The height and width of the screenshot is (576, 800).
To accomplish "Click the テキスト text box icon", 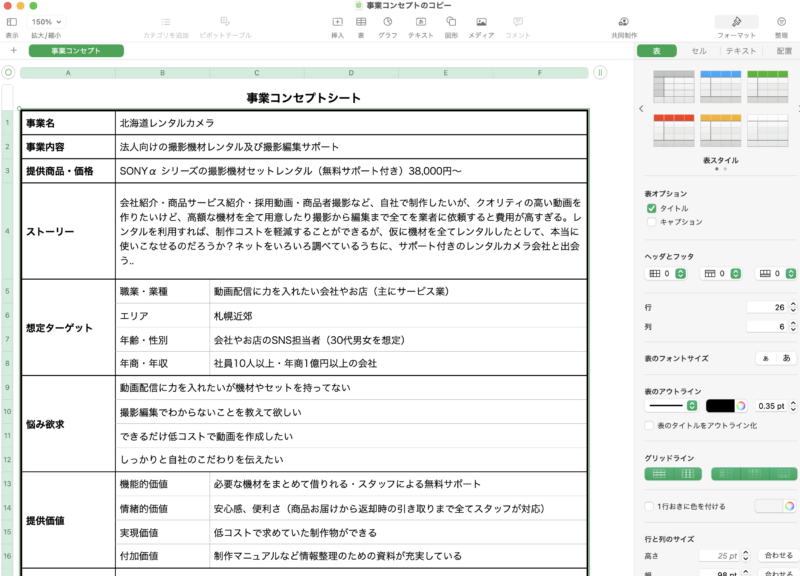I will (420, 22).
